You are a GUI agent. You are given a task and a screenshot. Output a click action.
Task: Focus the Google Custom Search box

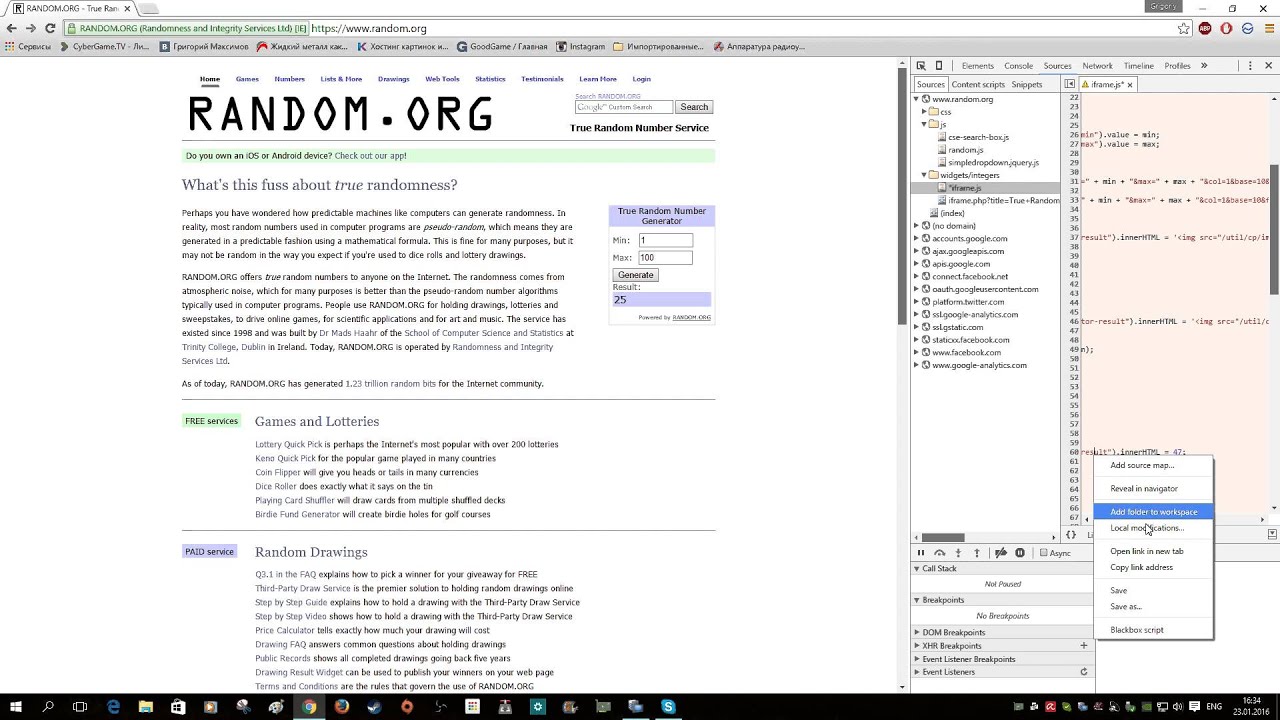tap(624, 107)
